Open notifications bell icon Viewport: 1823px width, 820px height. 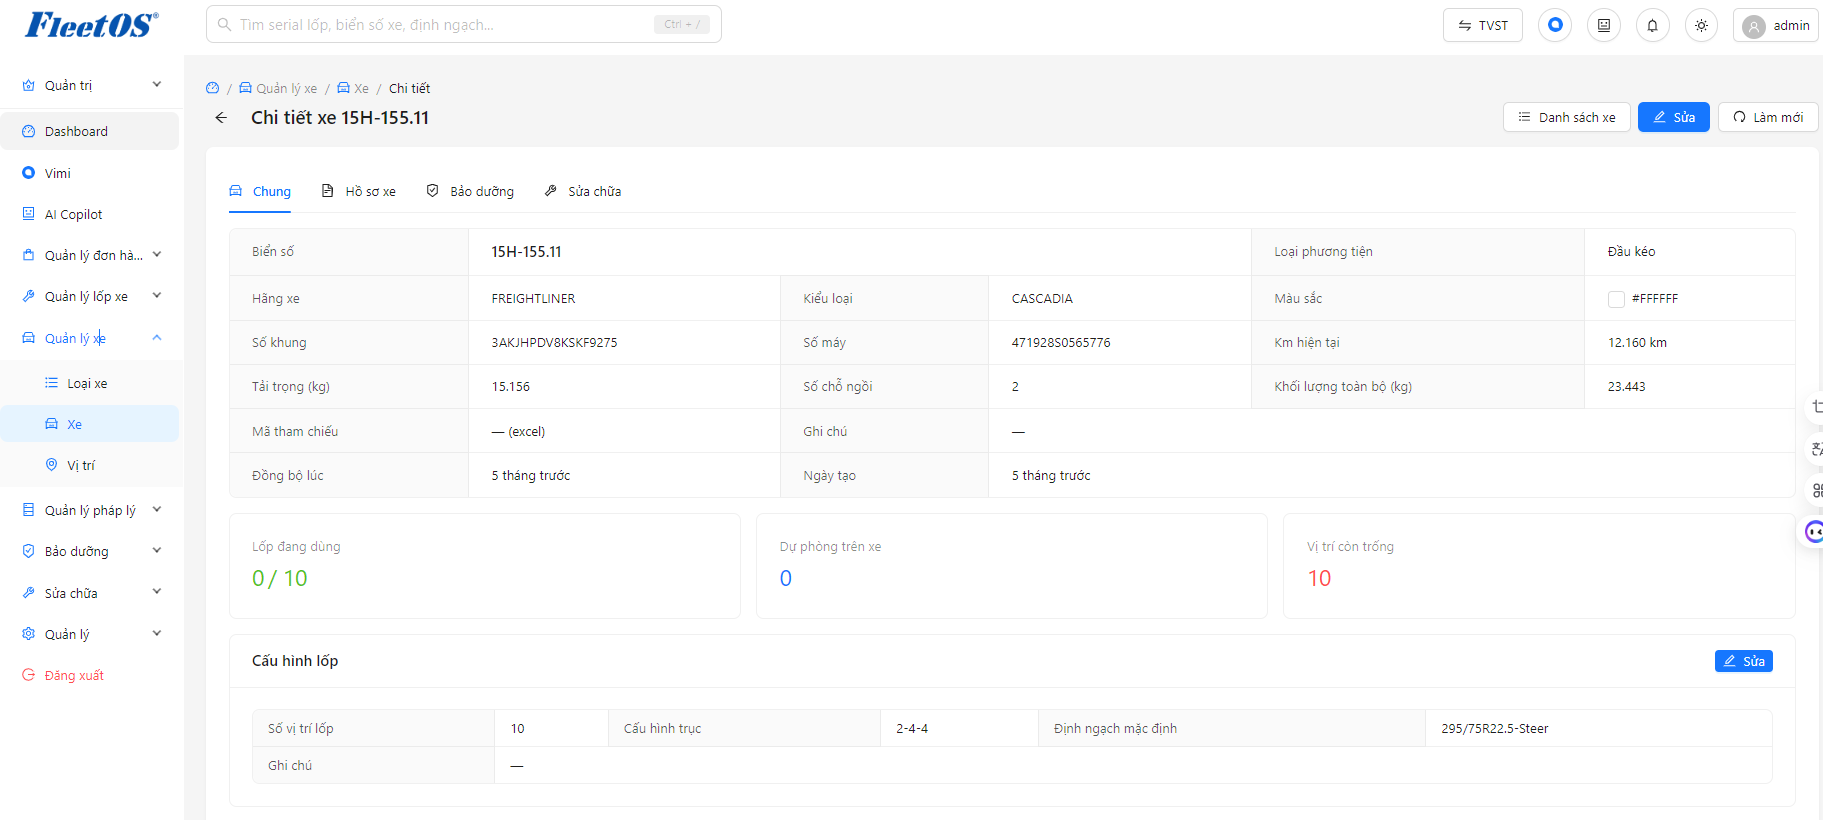[1652, 25]
